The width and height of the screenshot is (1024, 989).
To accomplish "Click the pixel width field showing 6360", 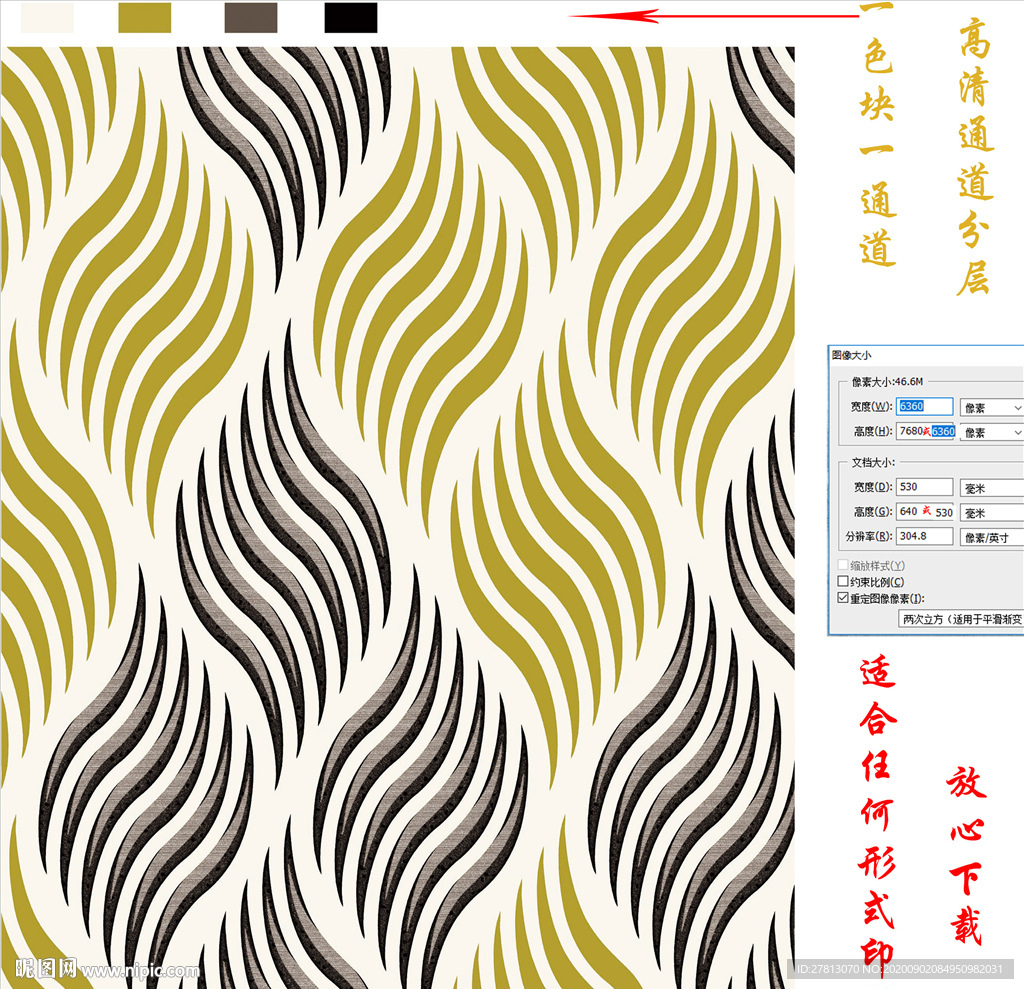I will (x=924, y=406).
